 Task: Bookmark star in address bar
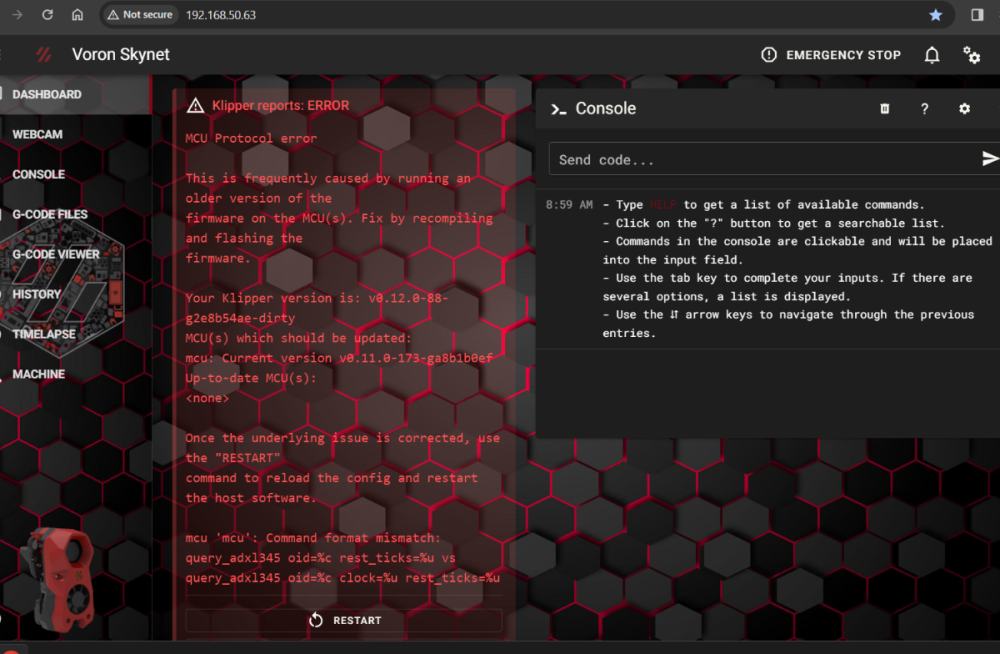coord(935,15)
